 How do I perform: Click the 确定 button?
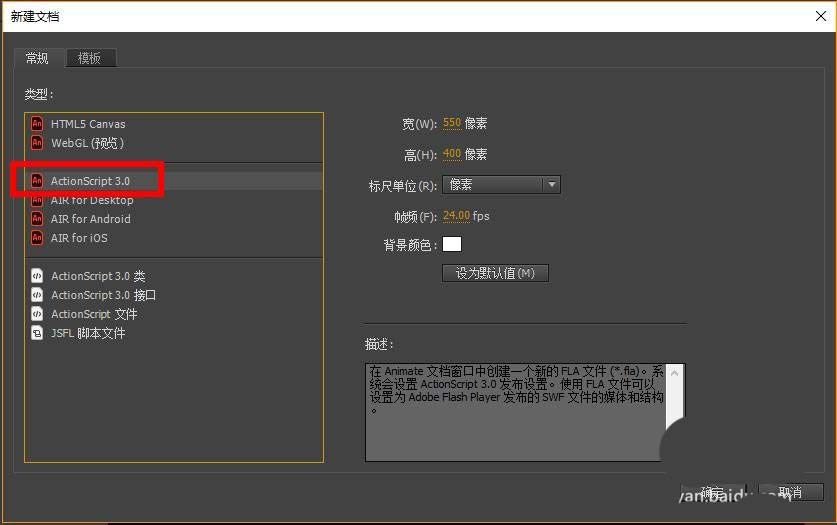[713, 492]
